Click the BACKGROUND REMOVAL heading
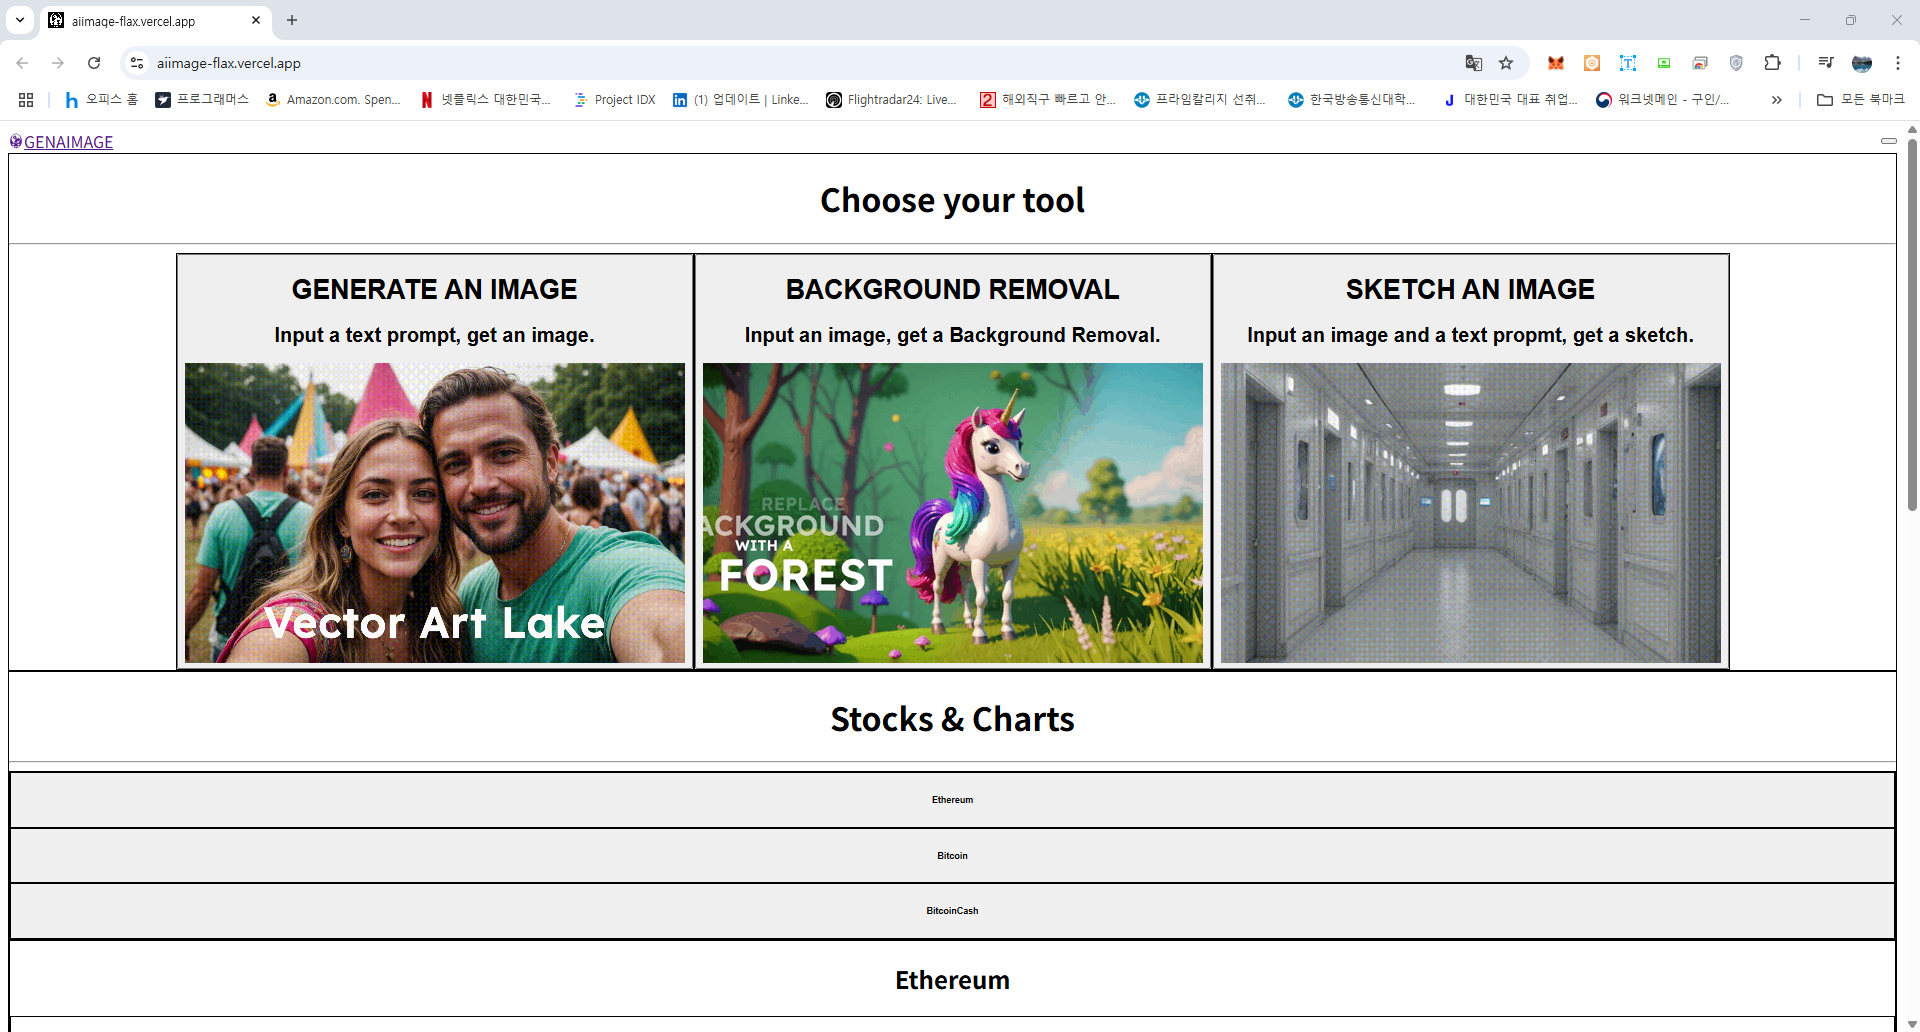The width and height of the screenshot is (1920, 1032). click(x=952, y=289)
